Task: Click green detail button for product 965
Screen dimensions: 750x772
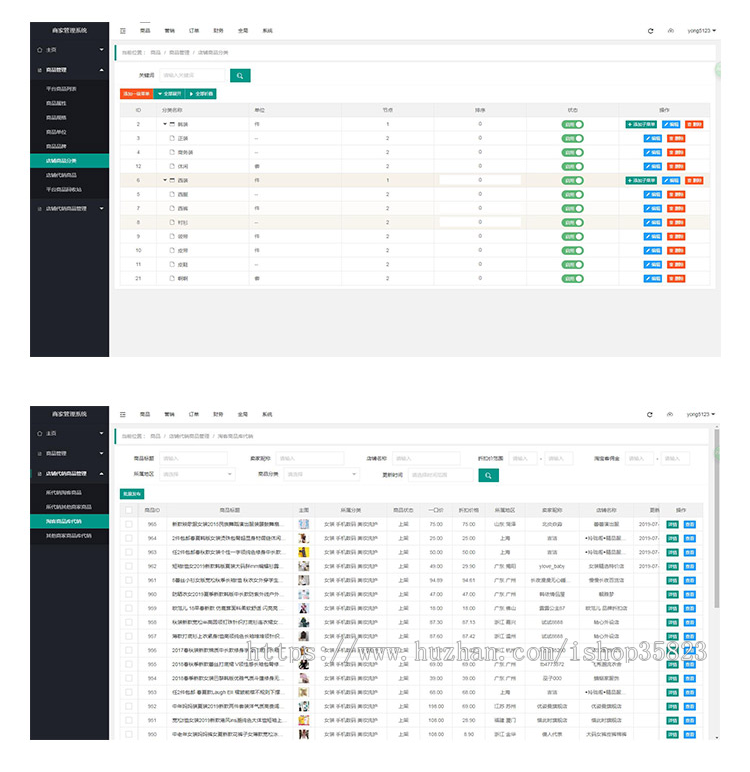Action: 672,524
